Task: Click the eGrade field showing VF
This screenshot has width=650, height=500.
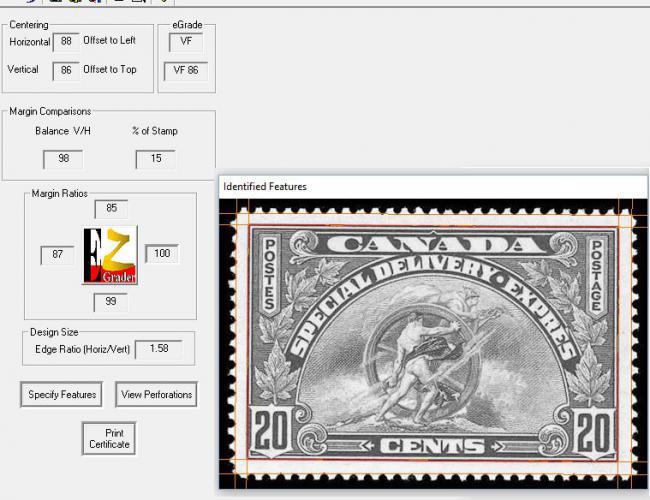Action: [186, 42]
